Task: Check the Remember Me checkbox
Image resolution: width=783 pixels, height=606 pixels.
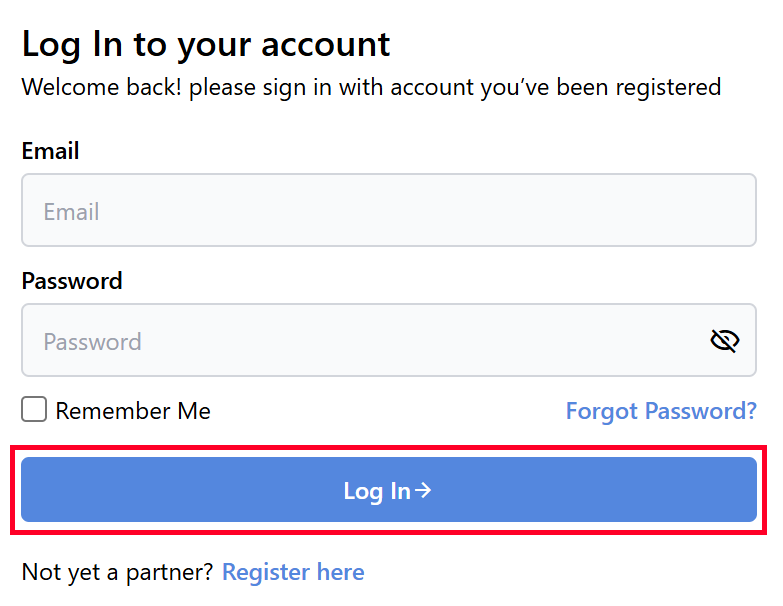Action: (34, 410)
